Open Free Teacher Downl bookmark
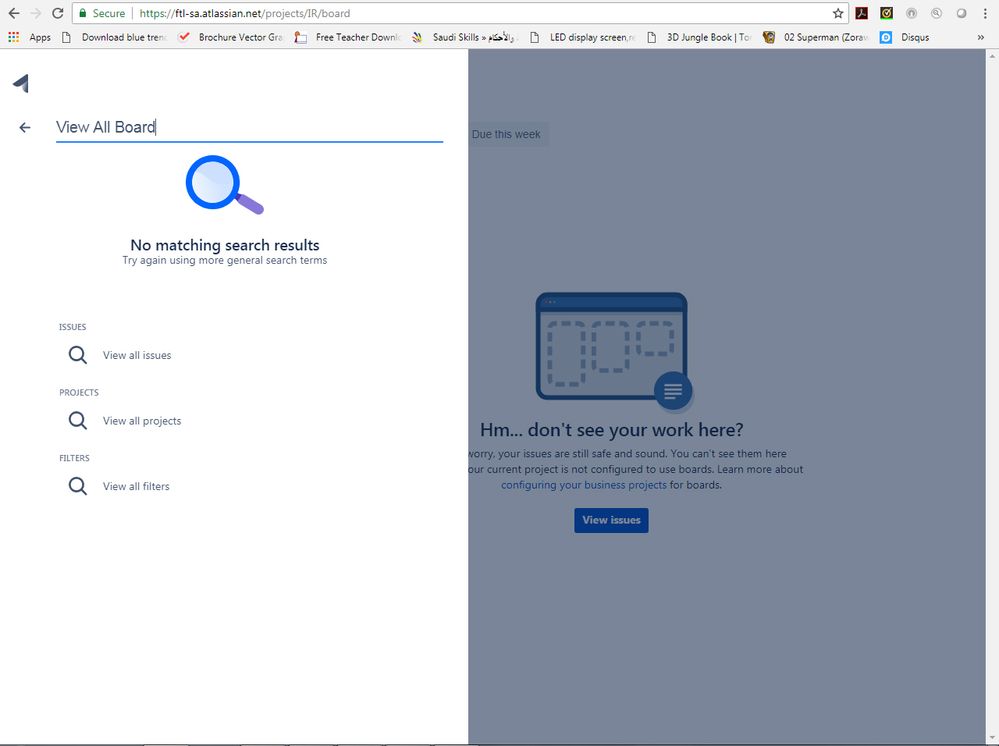The width and height of the screenshot is (999, 746). coord(348,38)
